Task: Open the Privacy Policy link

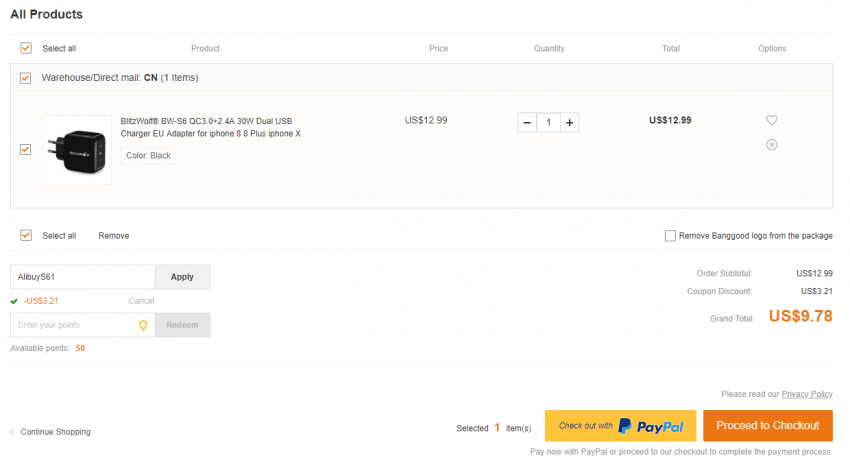Action: click(x=807, y=394)
